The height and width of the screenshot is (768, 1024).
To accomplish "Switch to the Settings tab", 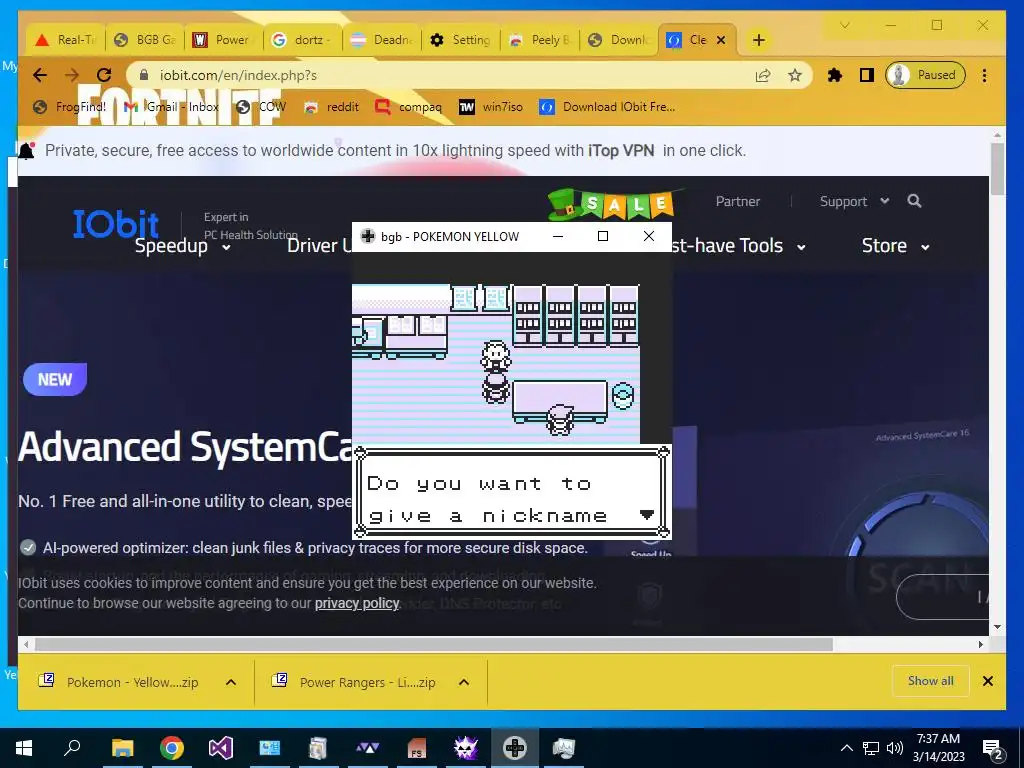I will tap(461, 40).
